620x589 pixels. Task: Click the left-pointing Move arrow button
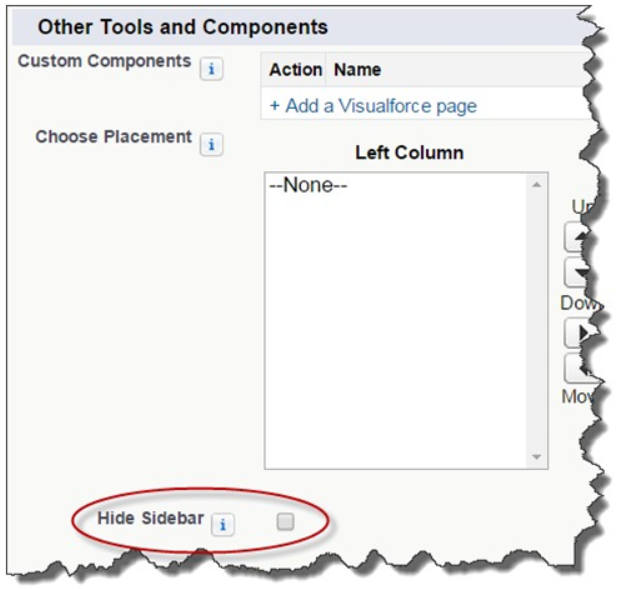(579, 368)
